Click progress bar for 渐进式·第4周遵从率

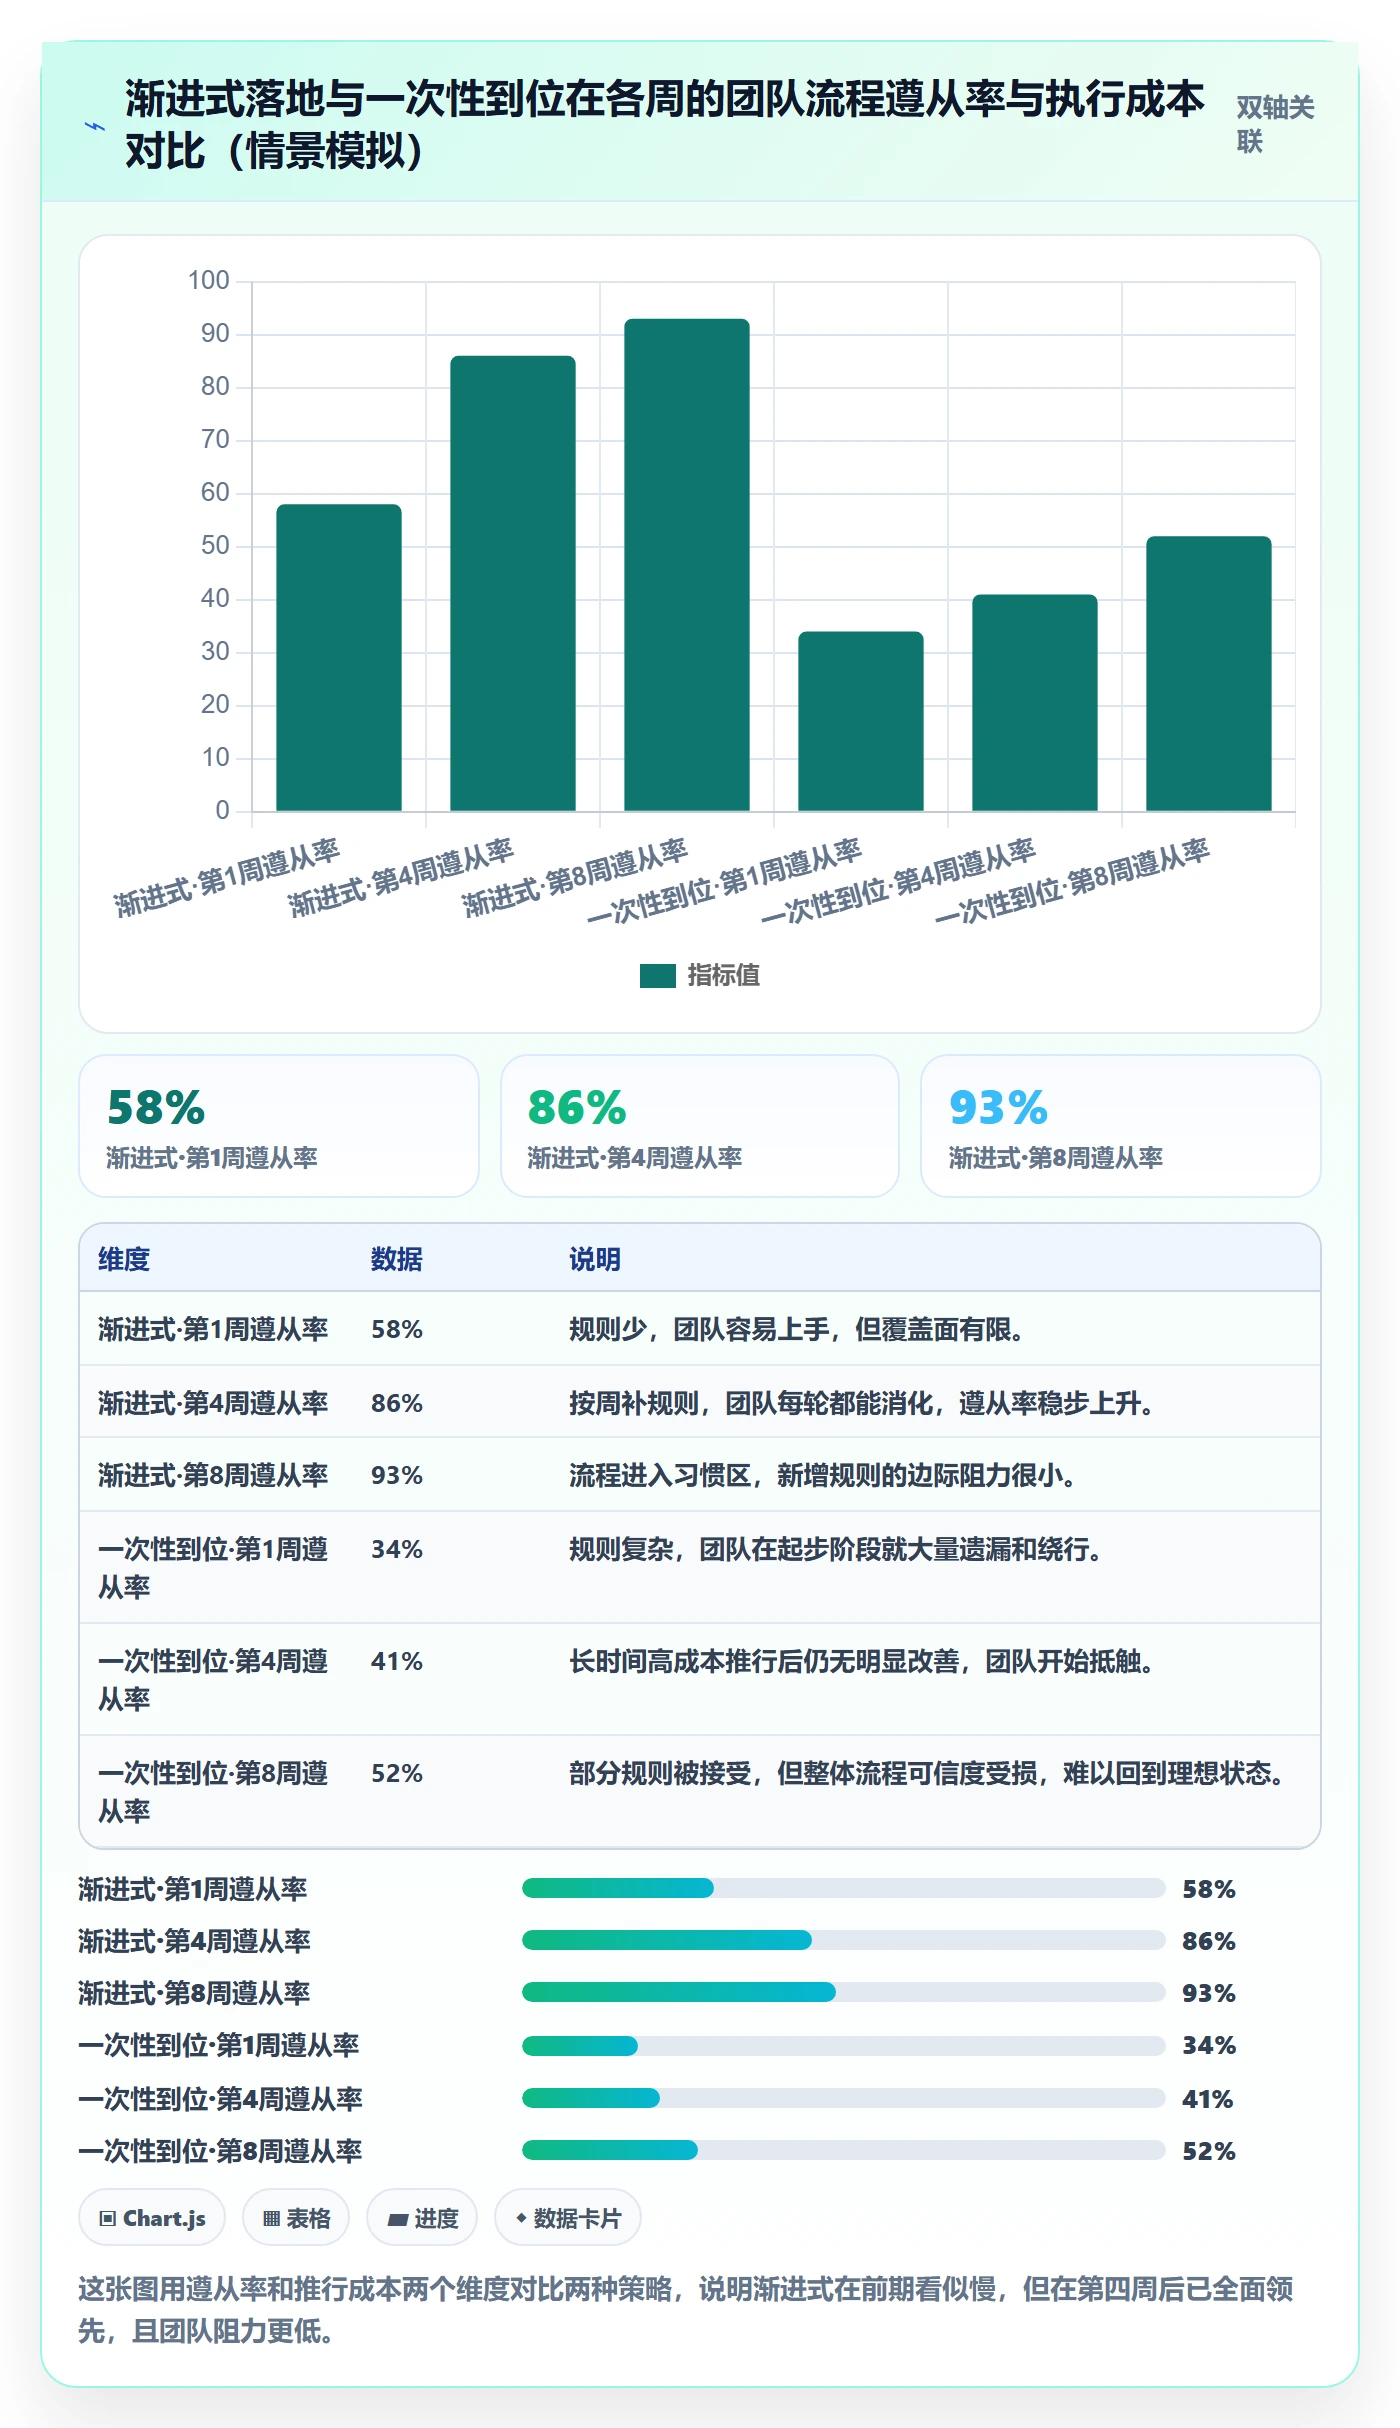point(844,1940)
